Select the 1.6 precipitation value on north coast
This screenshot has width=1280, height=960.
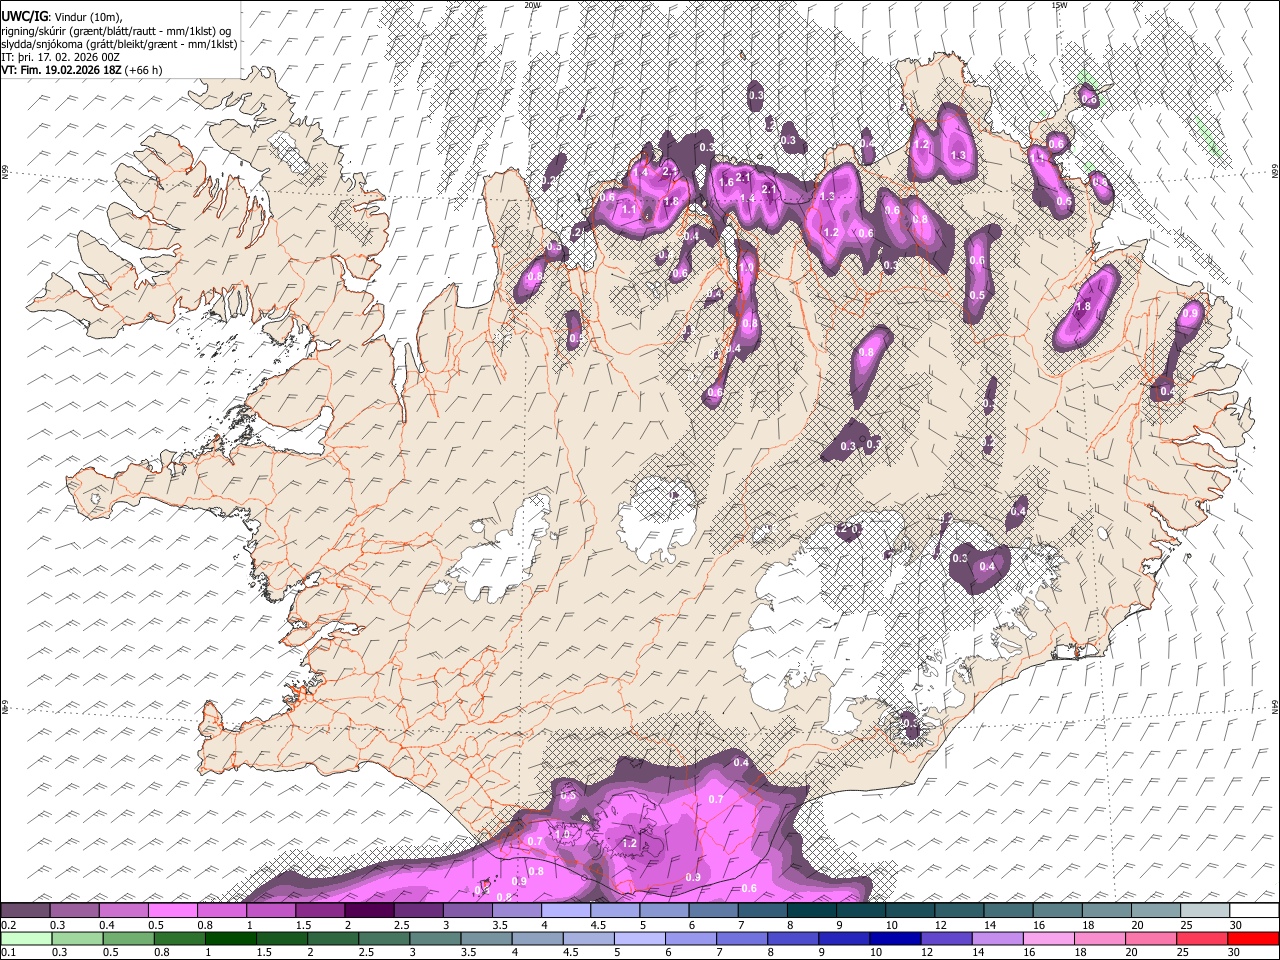click(x=726, y=182)
